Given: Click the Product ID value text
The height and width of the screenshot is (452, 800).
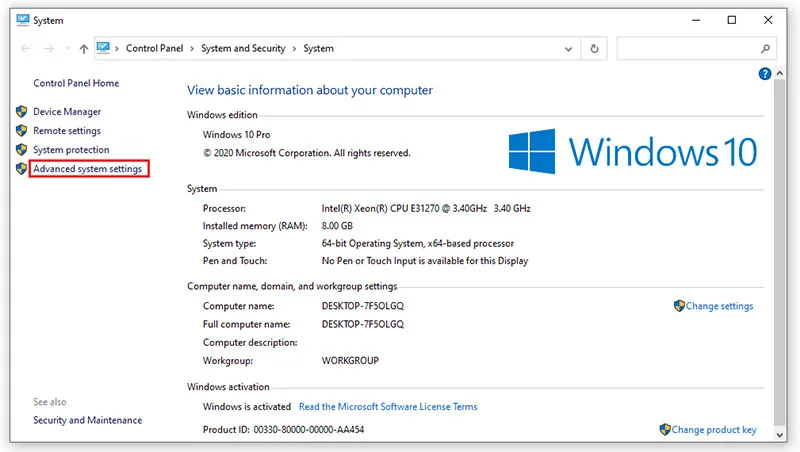Looking at the screenshot, I should pyautogui.click(x=309, y=430).
